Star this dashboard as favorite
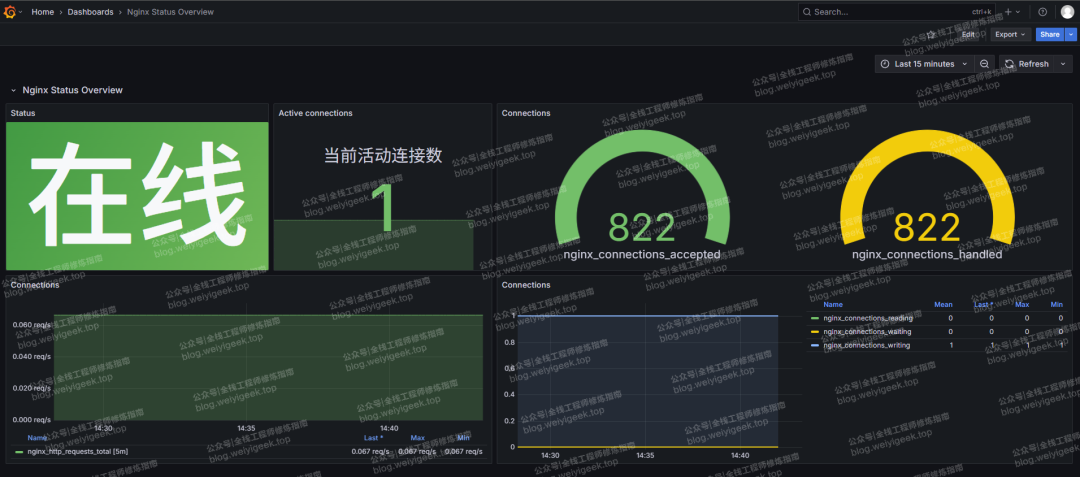This screenshot has width=1080, height=477. click(x=931, y=34)
